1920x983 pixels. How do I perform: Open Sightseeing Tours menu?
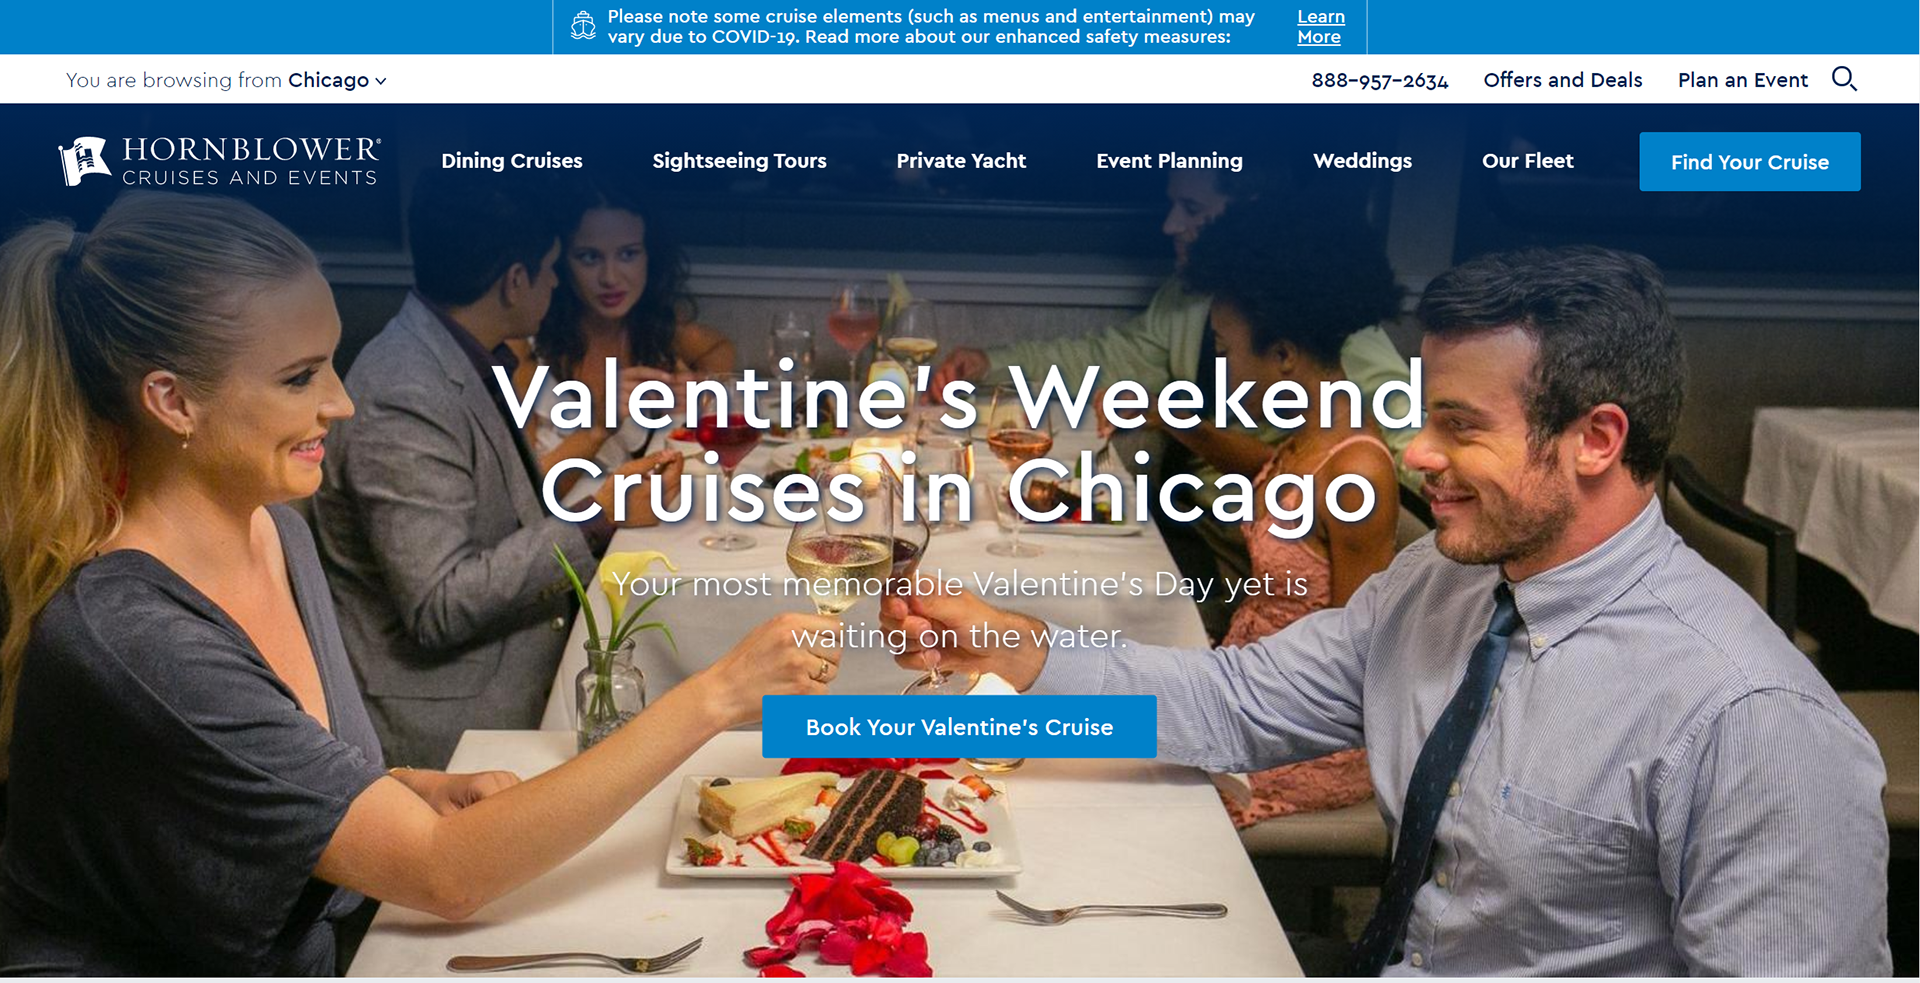click(739, 161)
